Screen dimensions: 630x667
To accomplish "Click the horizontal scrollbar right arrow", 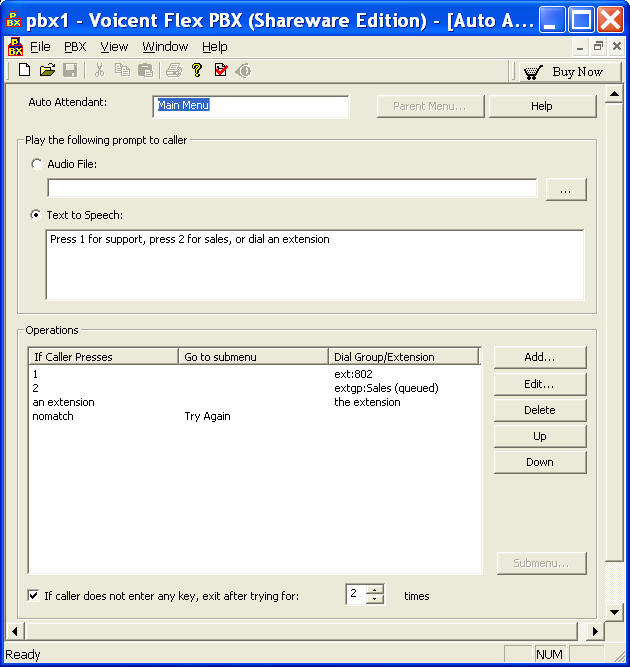I will pos(595,632).
